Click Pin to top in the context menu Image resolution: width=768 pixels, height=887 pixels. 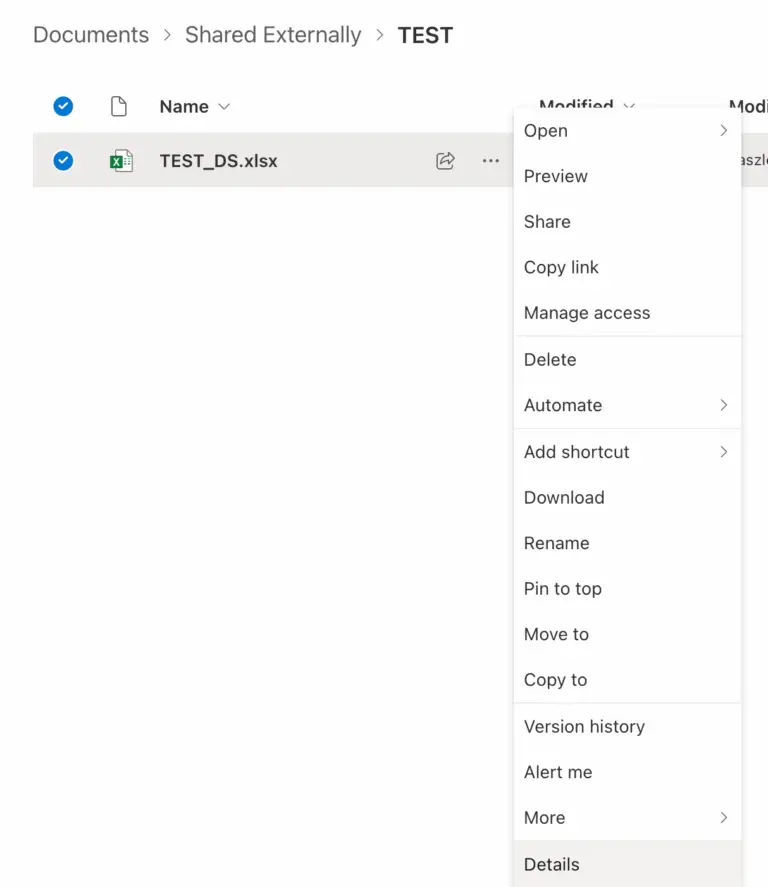click(562, 589)
